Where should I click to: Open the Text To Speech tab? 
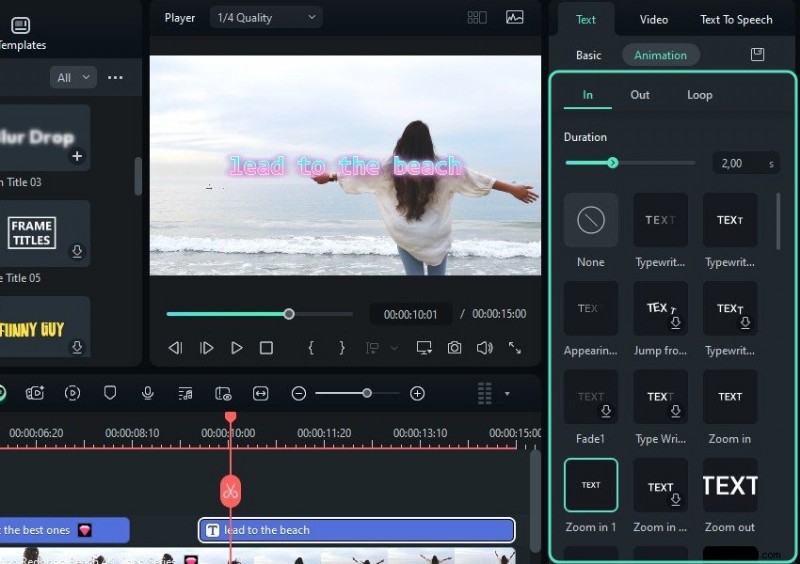(x=736, y=20)
